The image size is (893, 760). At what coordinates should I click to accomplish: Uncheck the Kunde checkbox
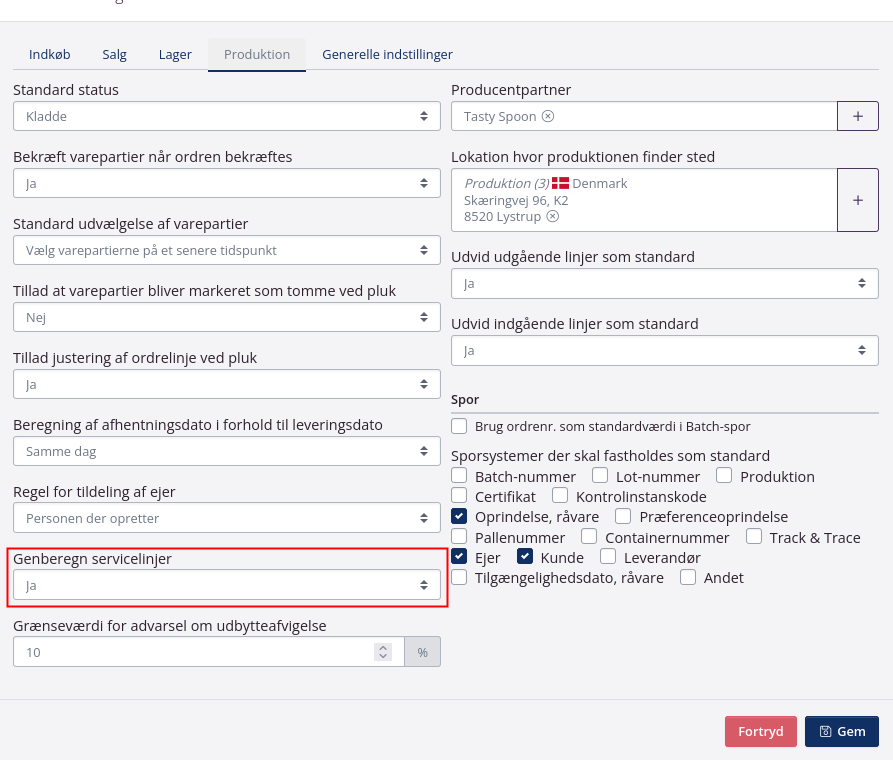pyautogui.click(x=525, y=557)
